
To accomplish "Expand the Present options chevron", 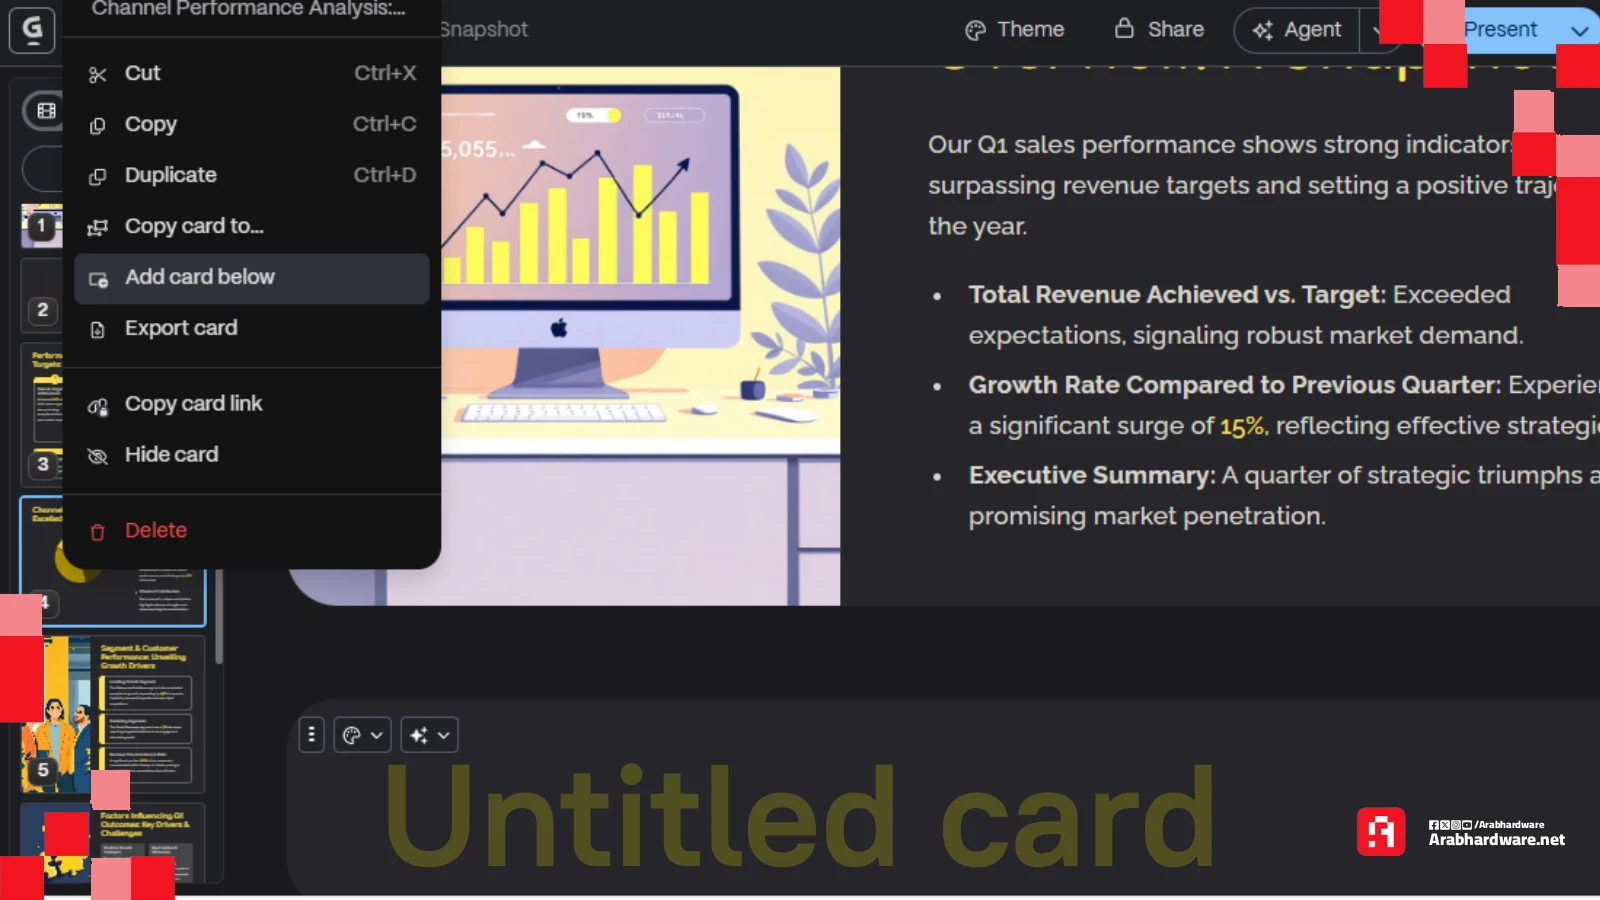I will pyautogui.click(x=1579, y=30).
